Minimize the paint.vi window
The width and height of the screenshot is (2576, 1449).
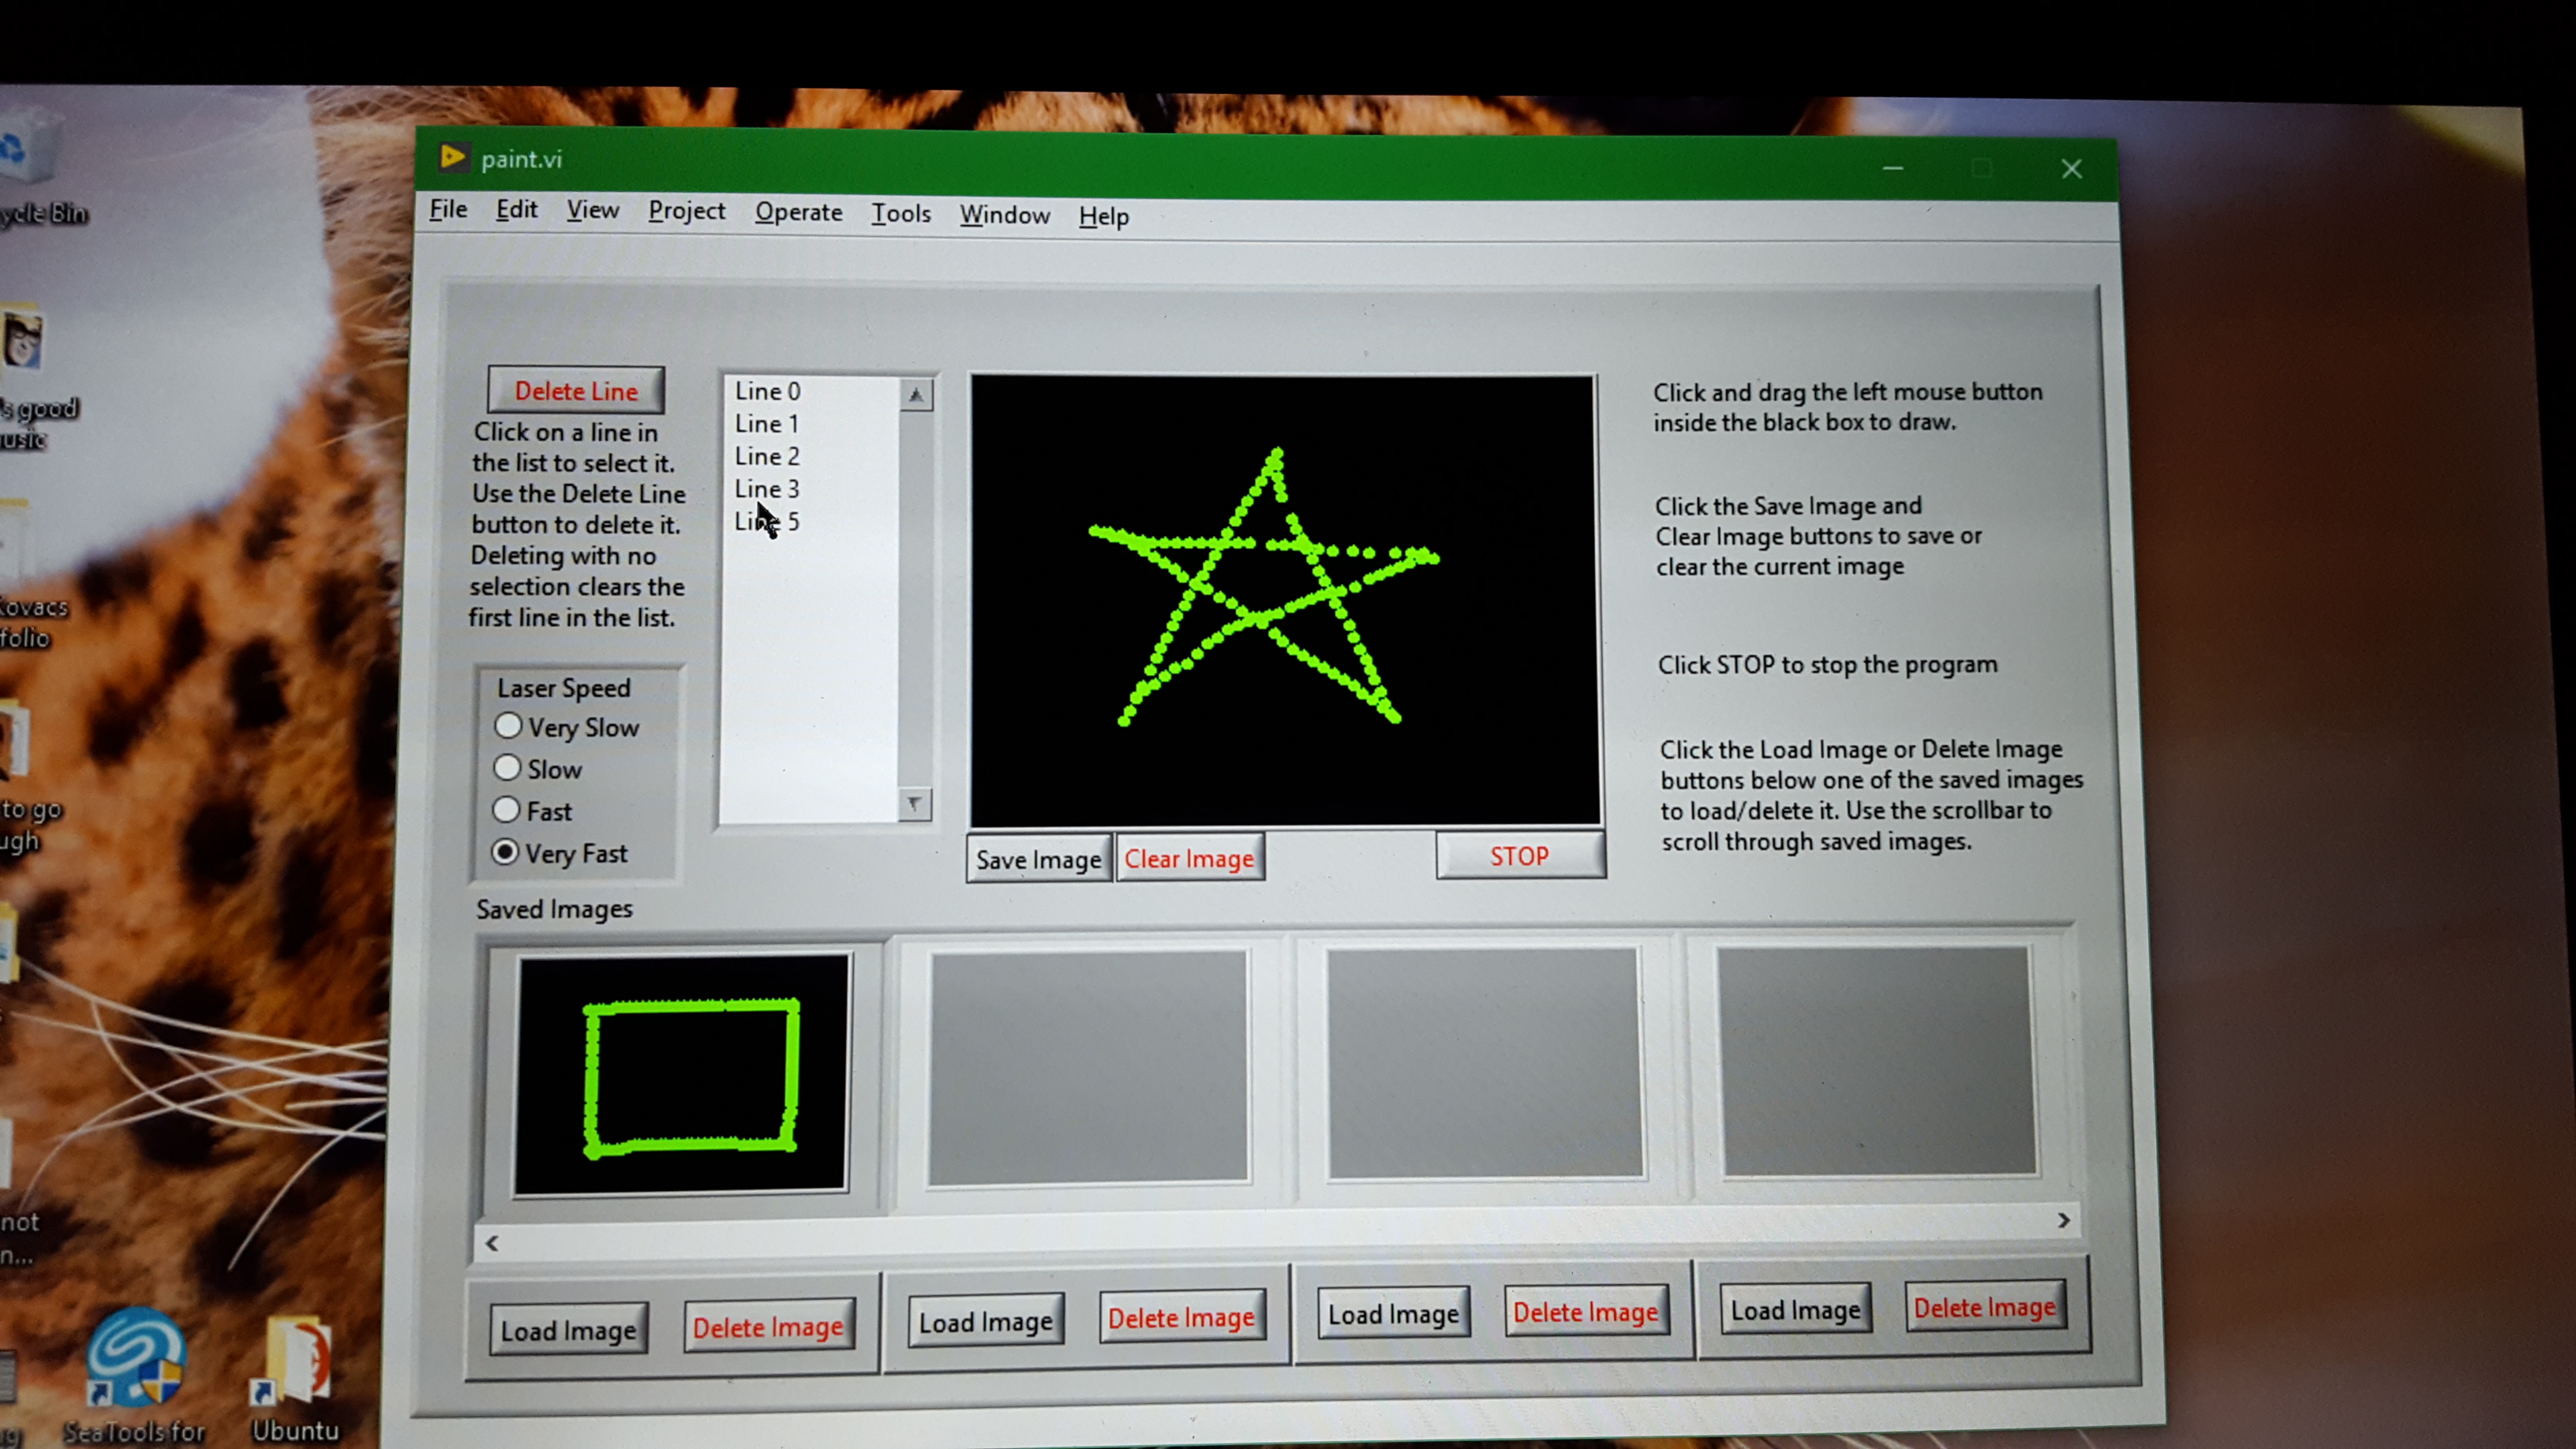click(1893, 167)
